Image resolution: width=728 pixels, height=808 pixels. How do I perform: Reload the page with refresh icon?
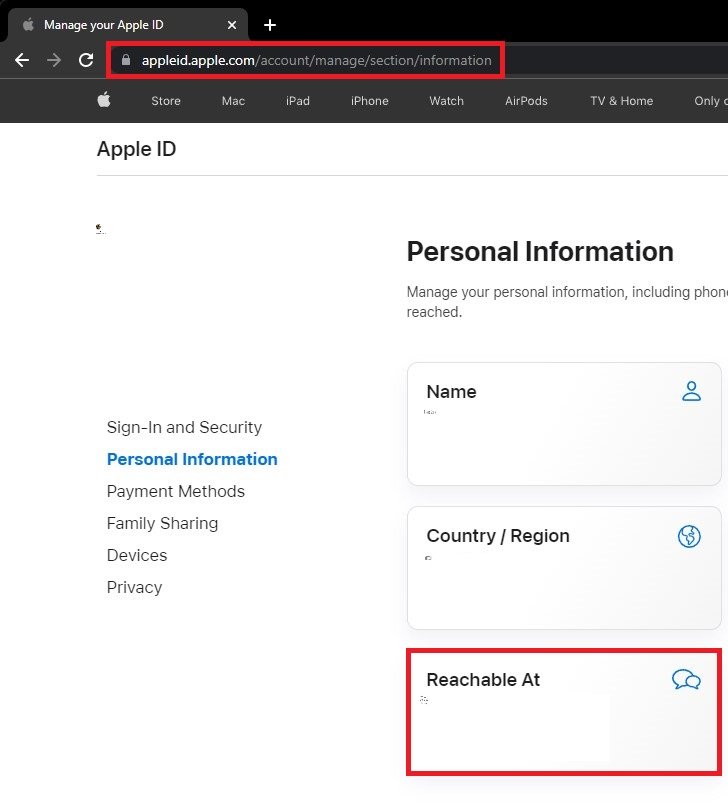click(86, 60)
